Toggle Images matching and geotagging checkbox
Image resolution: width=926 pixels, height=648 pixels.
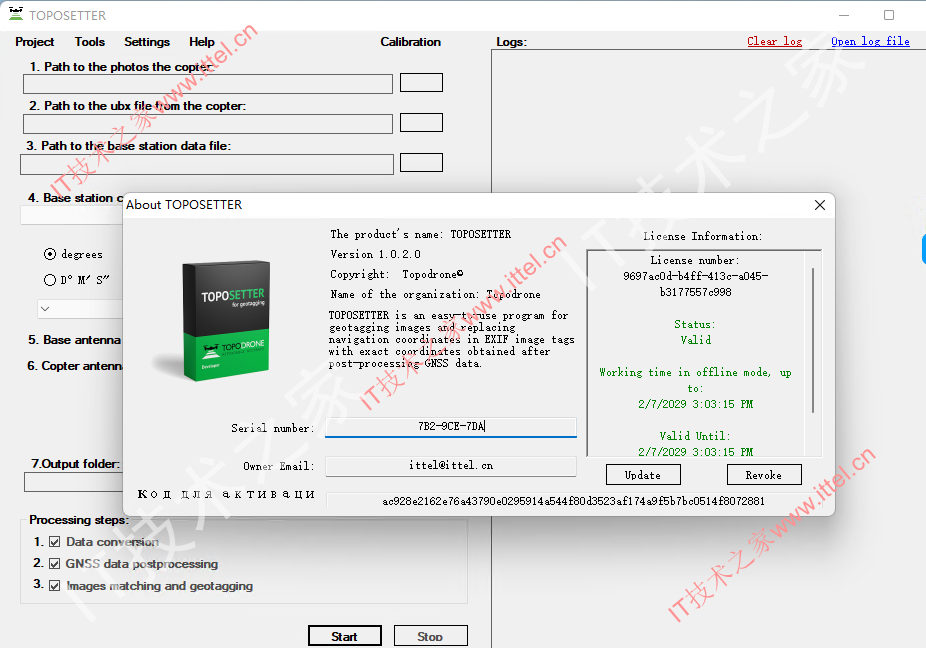pyautogui.click(x=55, y=585)
